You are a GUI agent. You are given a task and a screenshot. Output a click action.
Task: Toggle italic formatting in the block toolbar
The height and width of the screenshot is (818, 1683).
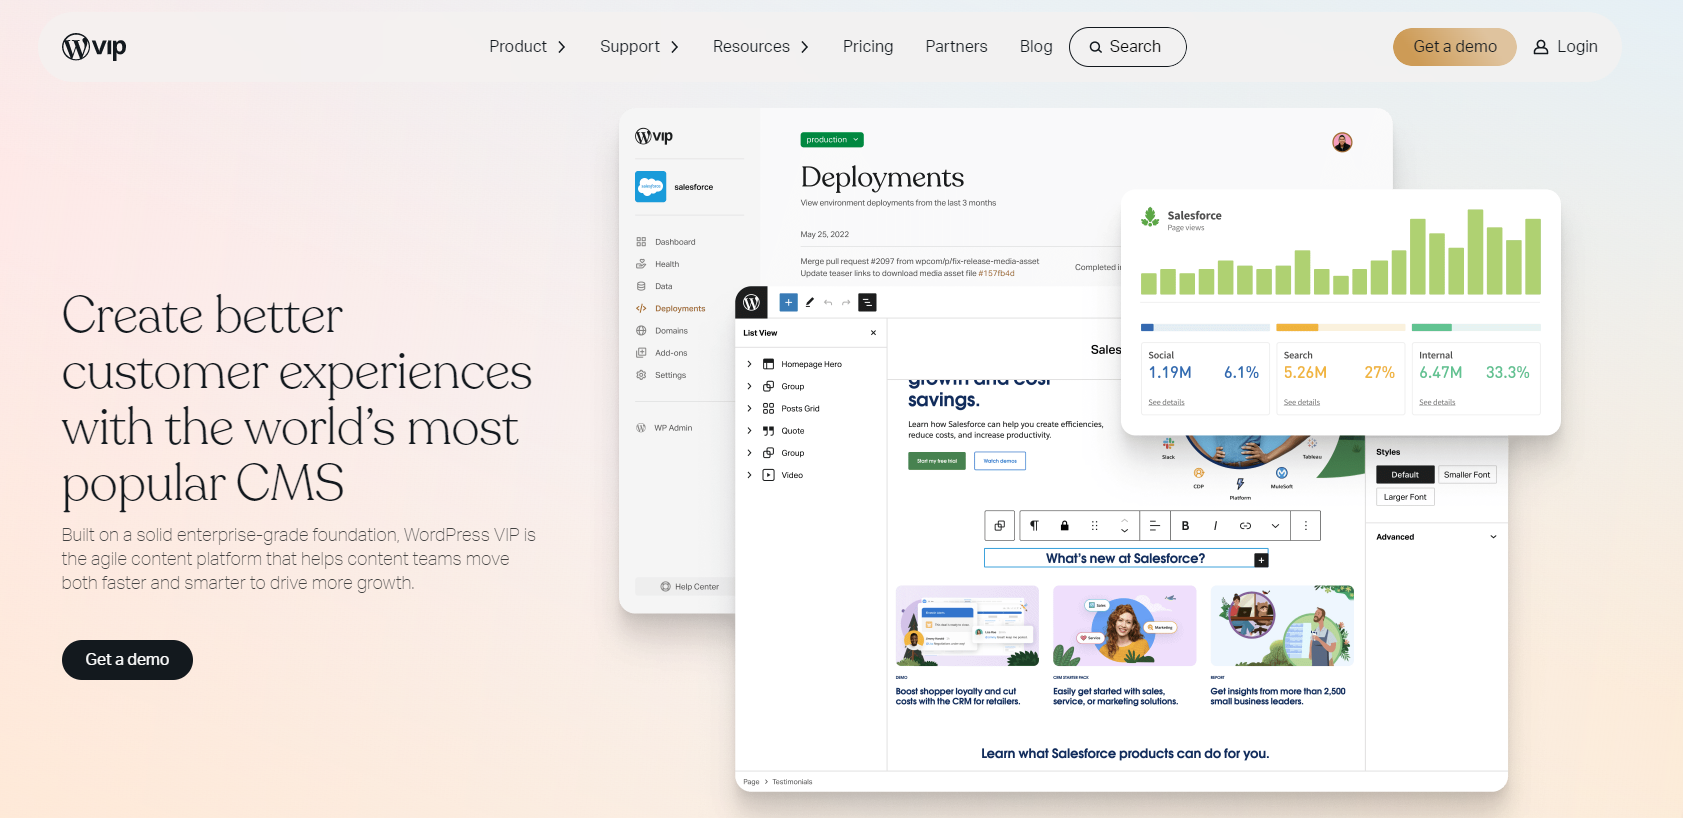point(1216,526)
